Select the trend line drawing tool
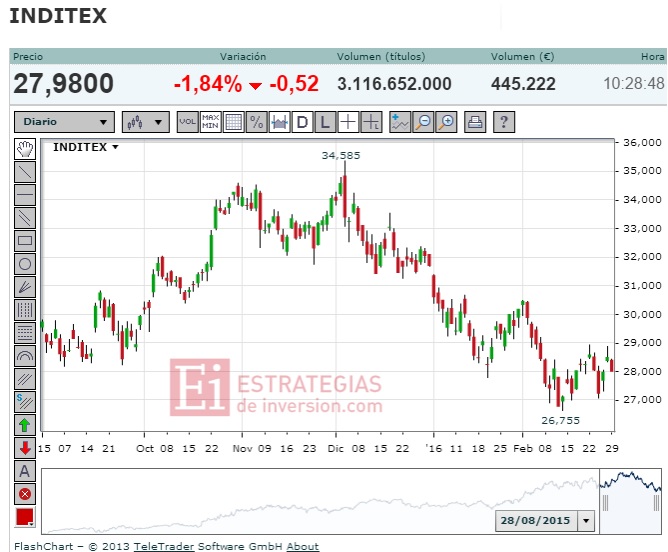This screenshot has height=552, width=668. point(25,172)
